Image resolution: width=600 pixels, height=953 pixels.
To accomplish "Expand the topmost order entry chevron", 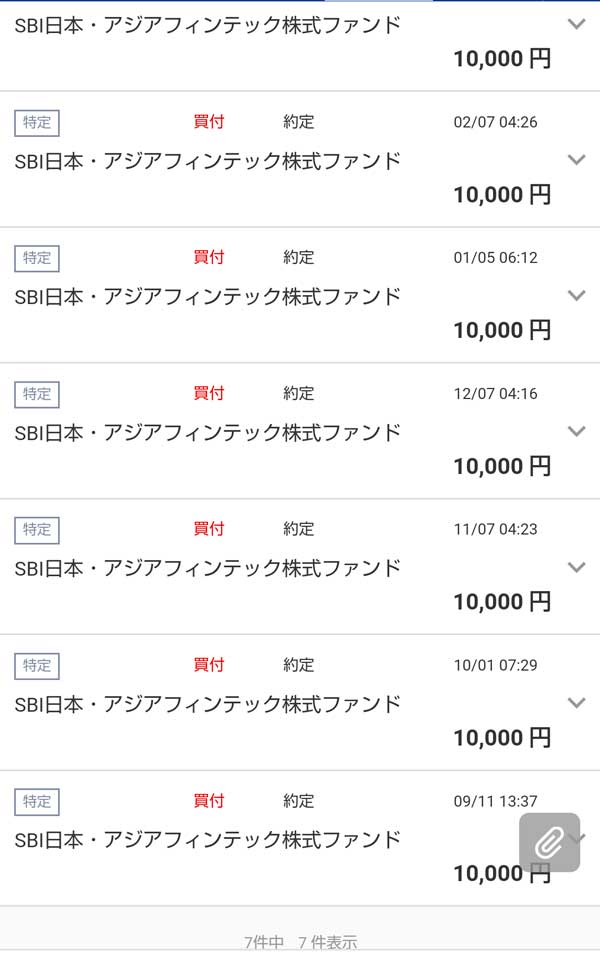I will pos(576,24).
